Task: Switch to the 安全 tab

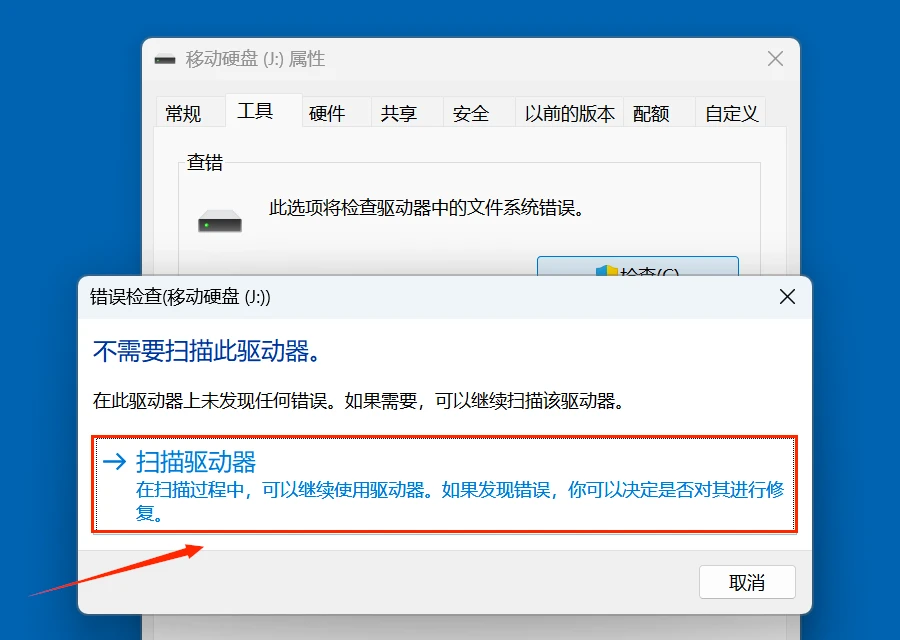Action: 470,113
